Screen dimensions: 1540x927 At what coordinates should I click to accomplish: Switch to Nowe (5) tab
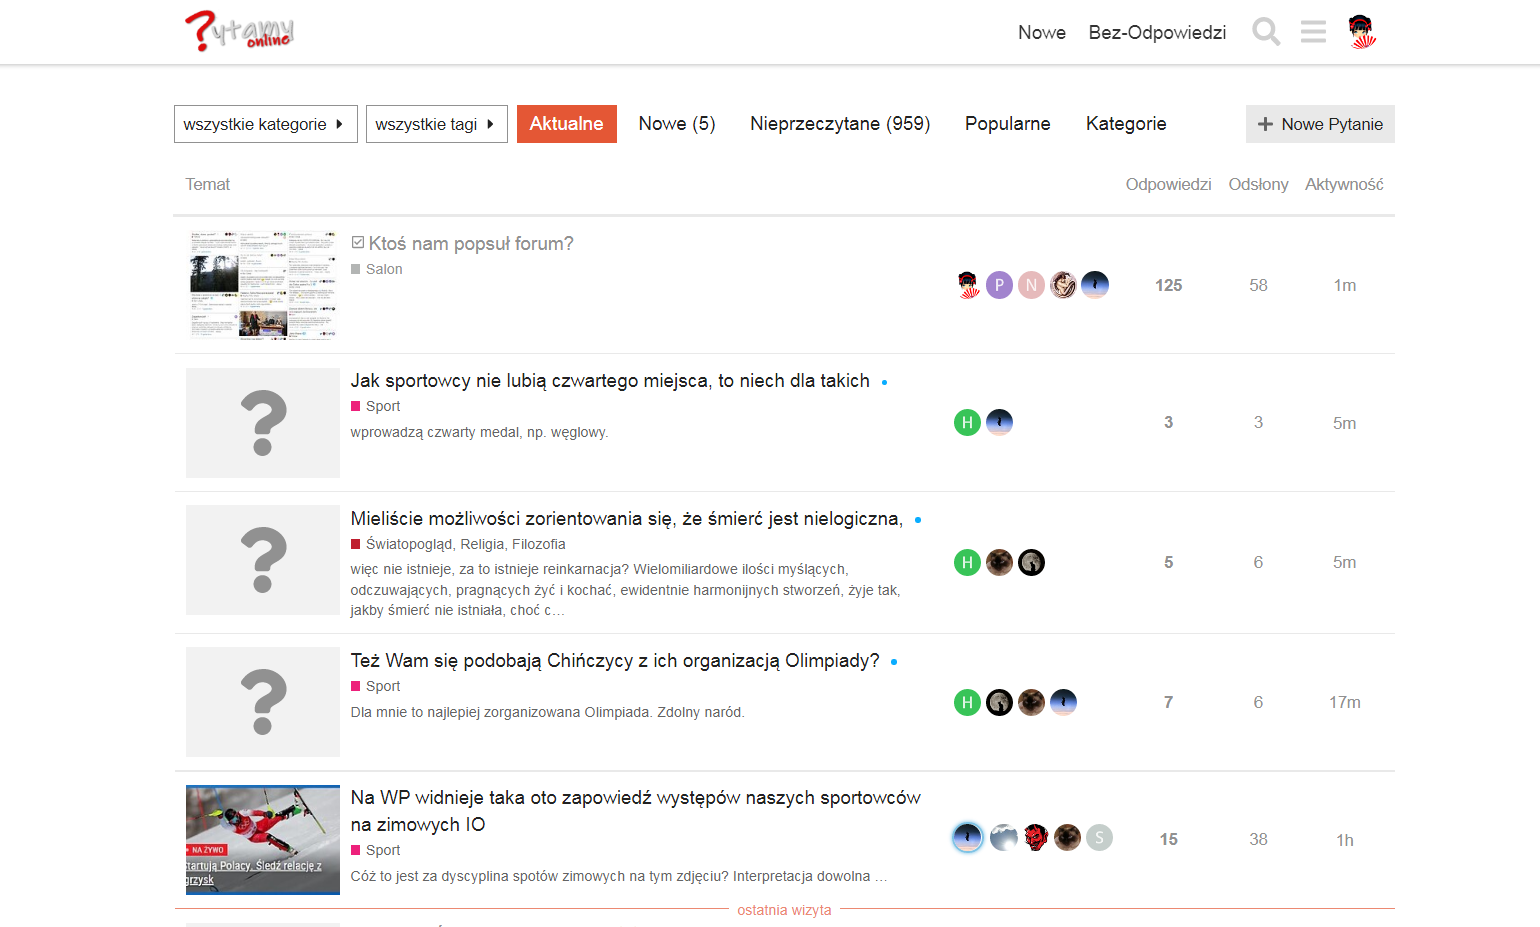pos(677,124)
